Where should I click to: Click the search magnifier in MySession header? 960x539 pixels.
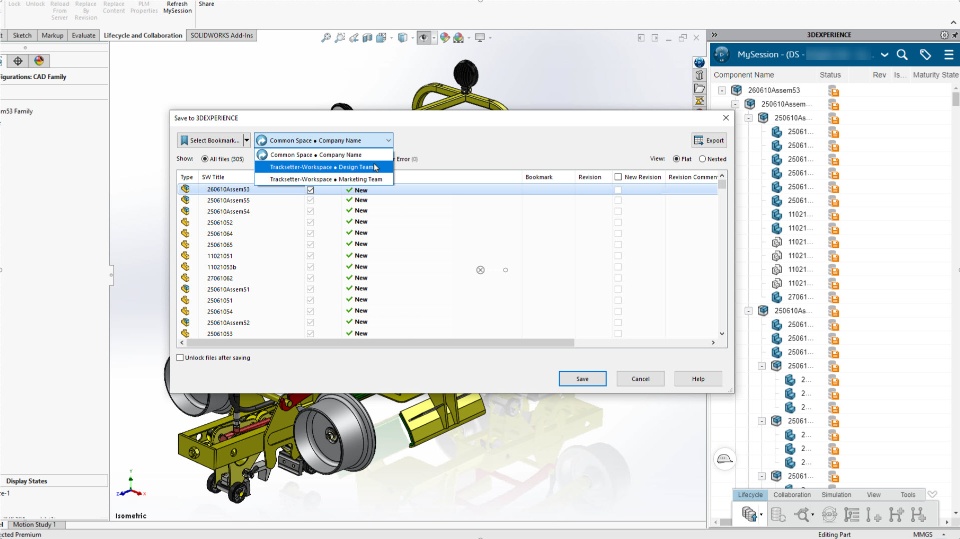pos(902,55)
